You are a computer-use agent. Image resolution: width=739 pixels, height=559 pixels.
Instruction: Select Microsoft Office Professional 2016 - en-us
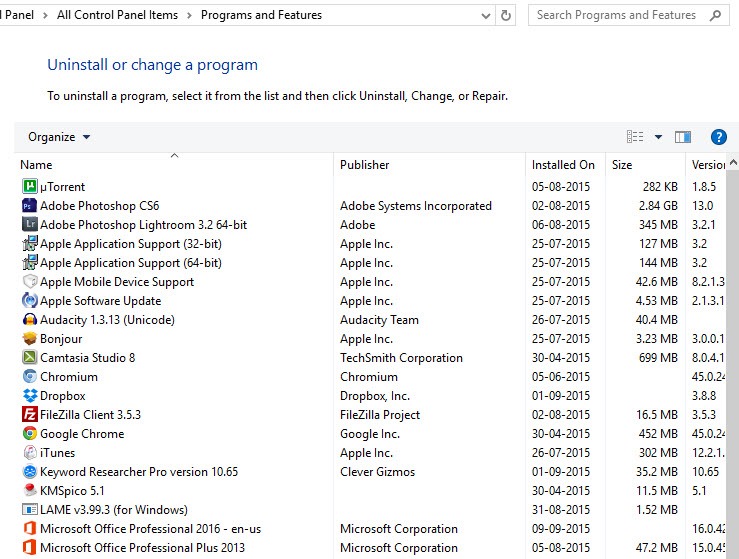point(150,528)
